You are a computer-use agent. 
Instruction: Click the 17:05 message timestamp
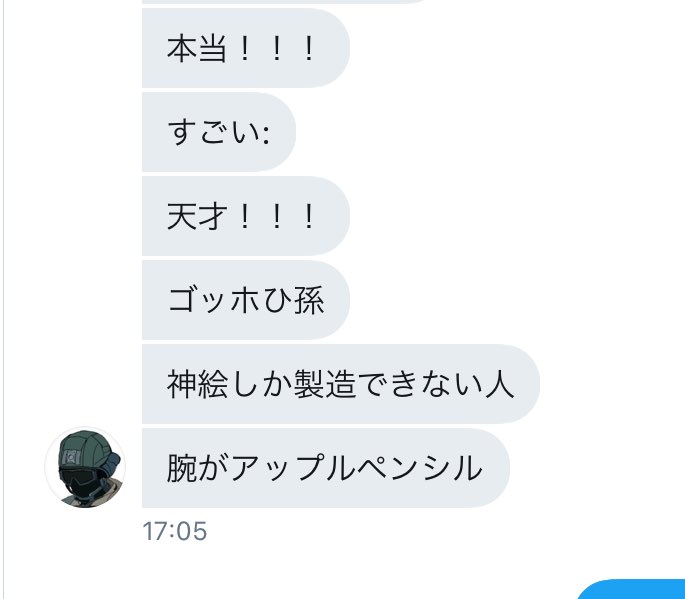(175, 531)
